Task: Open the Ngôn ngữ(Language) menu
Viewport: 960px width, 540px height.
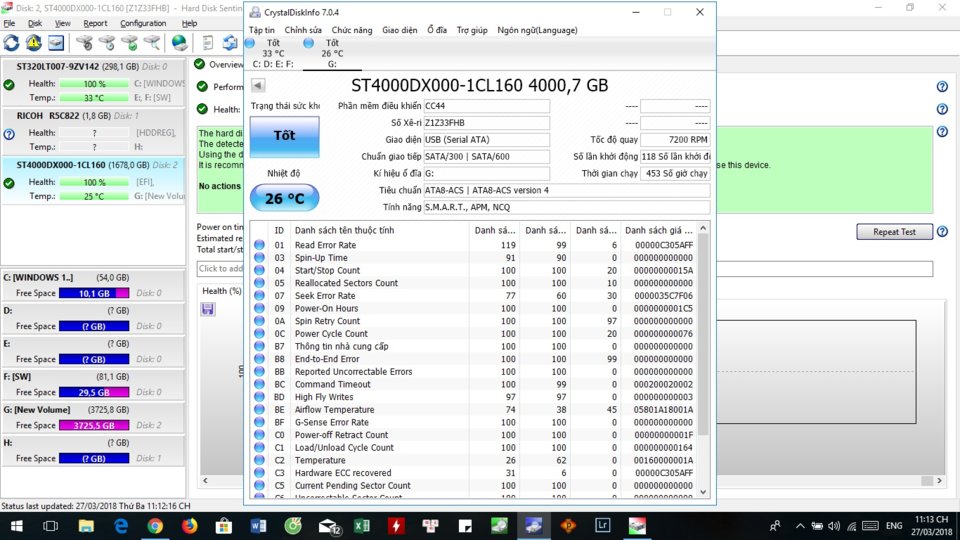Action: [537, 30]
